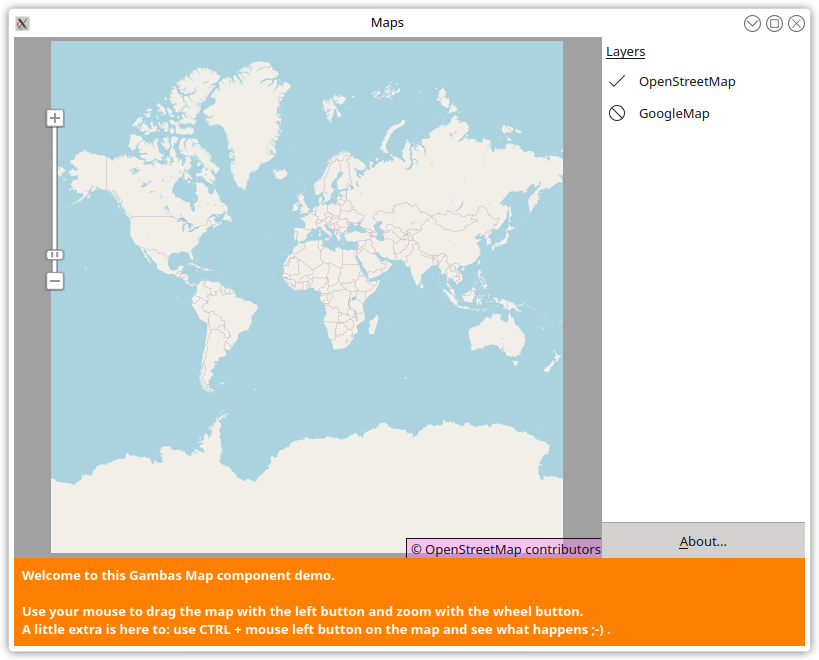Select the GoogleMap layer label
The image size is (819, 660).
coord(674,114)
